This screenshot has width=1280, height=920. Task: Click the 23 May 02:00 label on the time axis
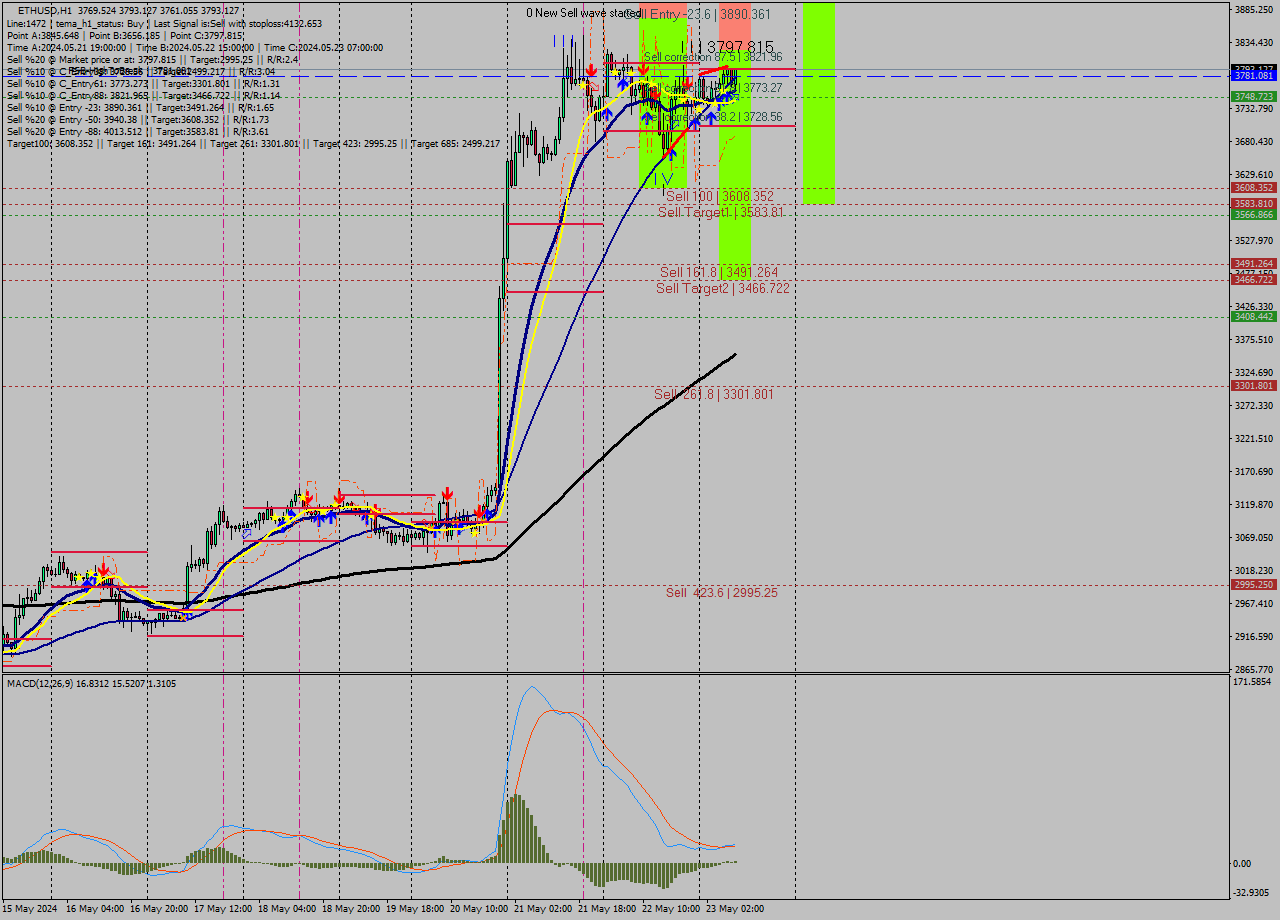click(733, 909)
